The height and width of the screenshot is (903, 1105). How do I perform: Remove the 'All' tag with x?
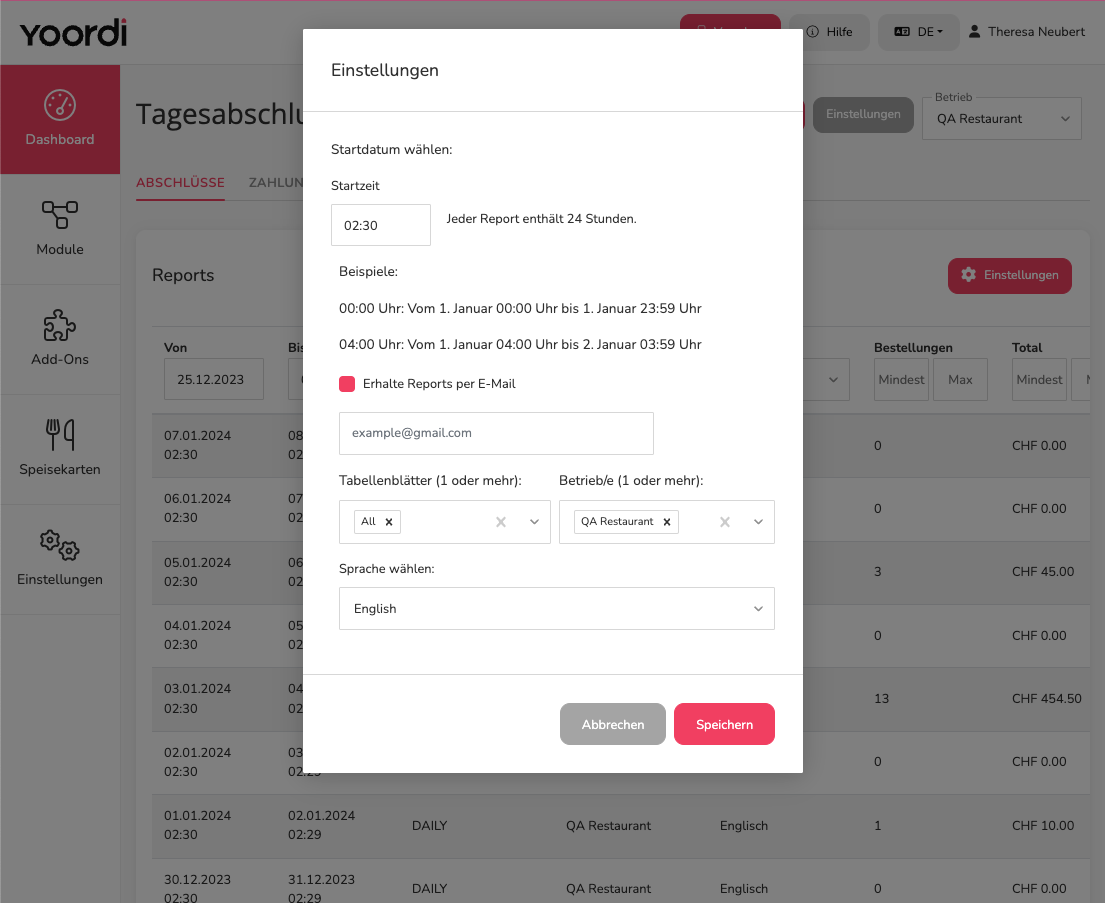[x=388, y=522]
